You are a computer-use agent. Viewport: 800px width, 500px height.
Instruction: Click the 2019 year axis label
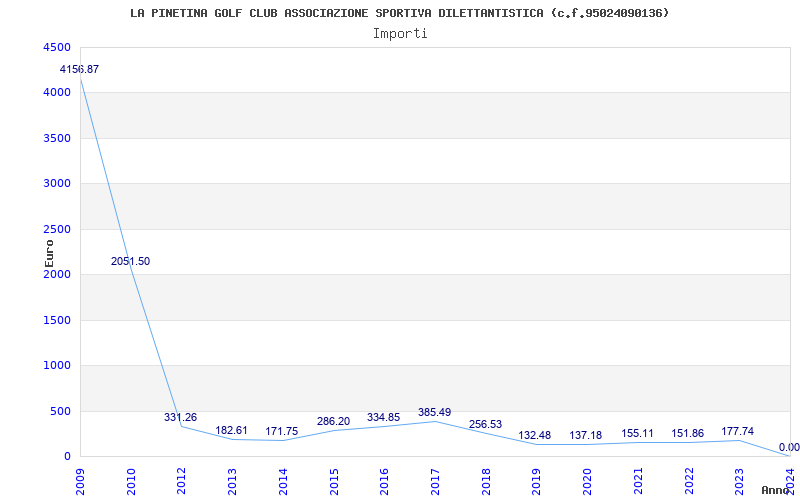536,480
